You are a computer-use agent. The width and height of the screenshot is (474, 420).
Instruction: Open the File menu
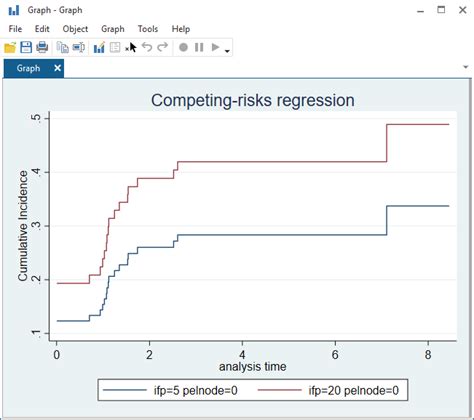(15, 29)
